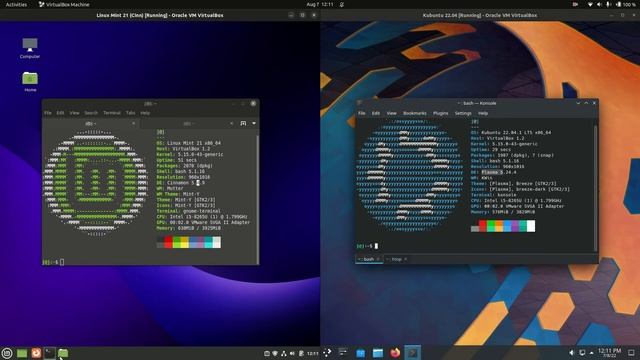
Task: Open Help menu in Mint terminal
Action: pyautogui.click(x=145, y=113)
